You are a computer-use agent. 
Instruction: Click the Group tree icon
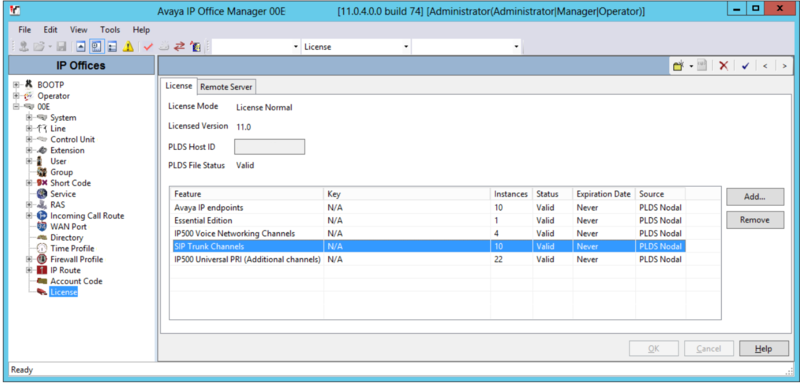(42, 172)
